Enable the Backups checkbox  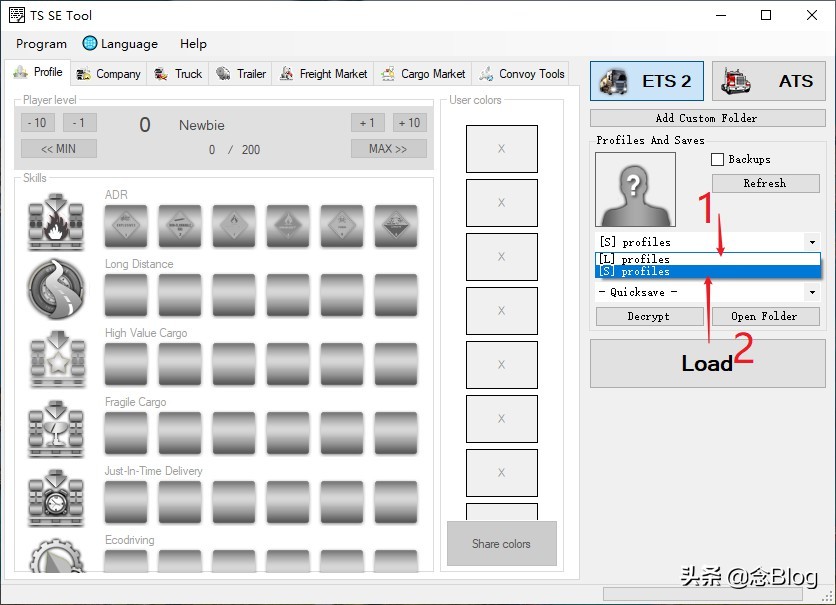click(x=717, y=159)
